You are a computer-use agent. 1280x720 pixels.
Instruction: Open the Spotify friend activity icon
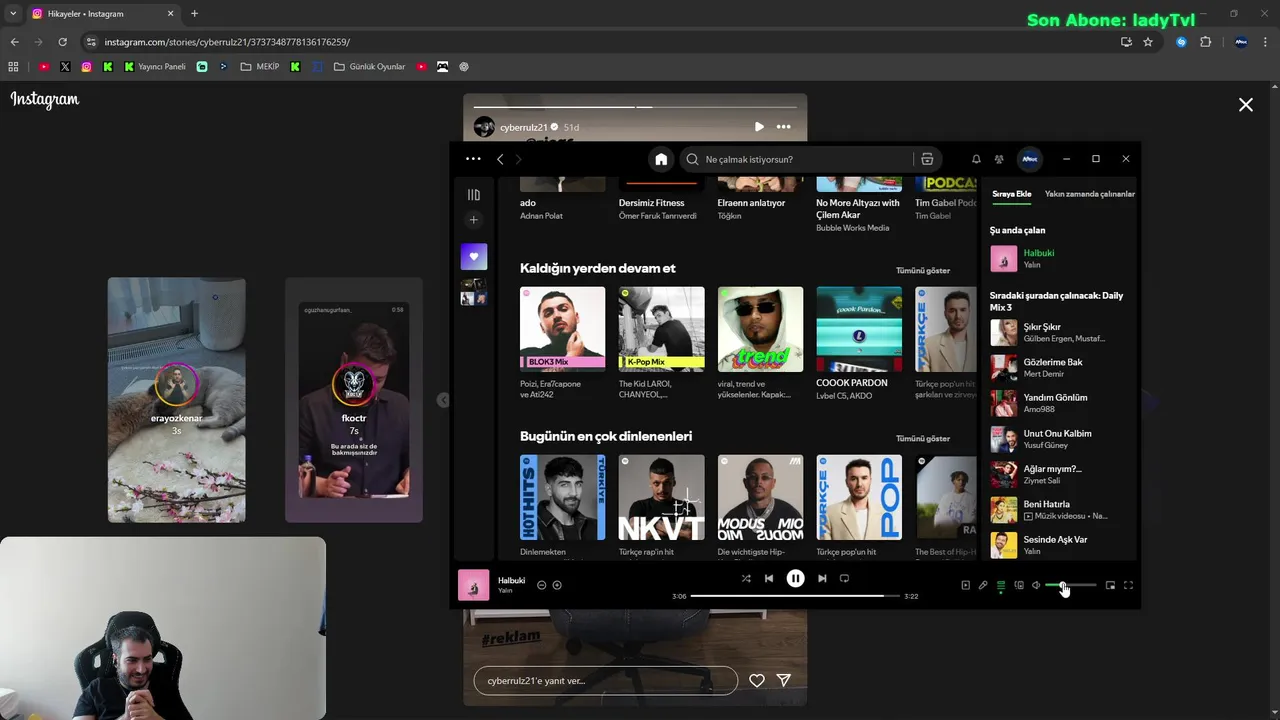click(999, 159)
